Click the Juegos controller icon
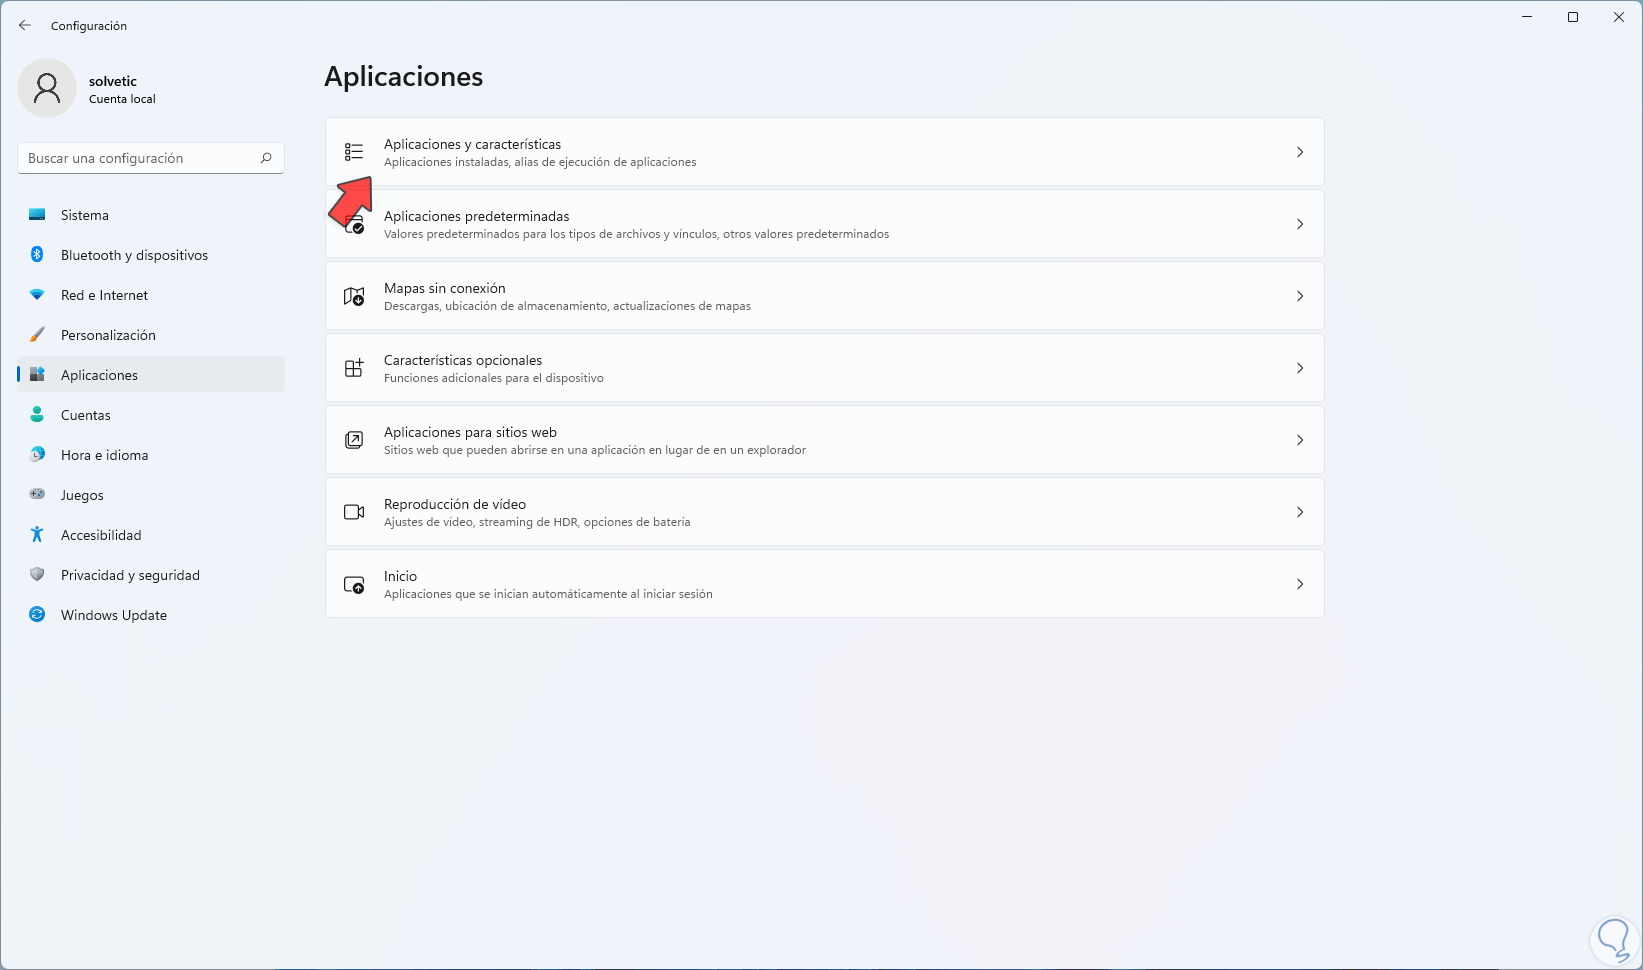Image resolution: width=1643 pixels, height=970 pixels. [x=37, y=494]
